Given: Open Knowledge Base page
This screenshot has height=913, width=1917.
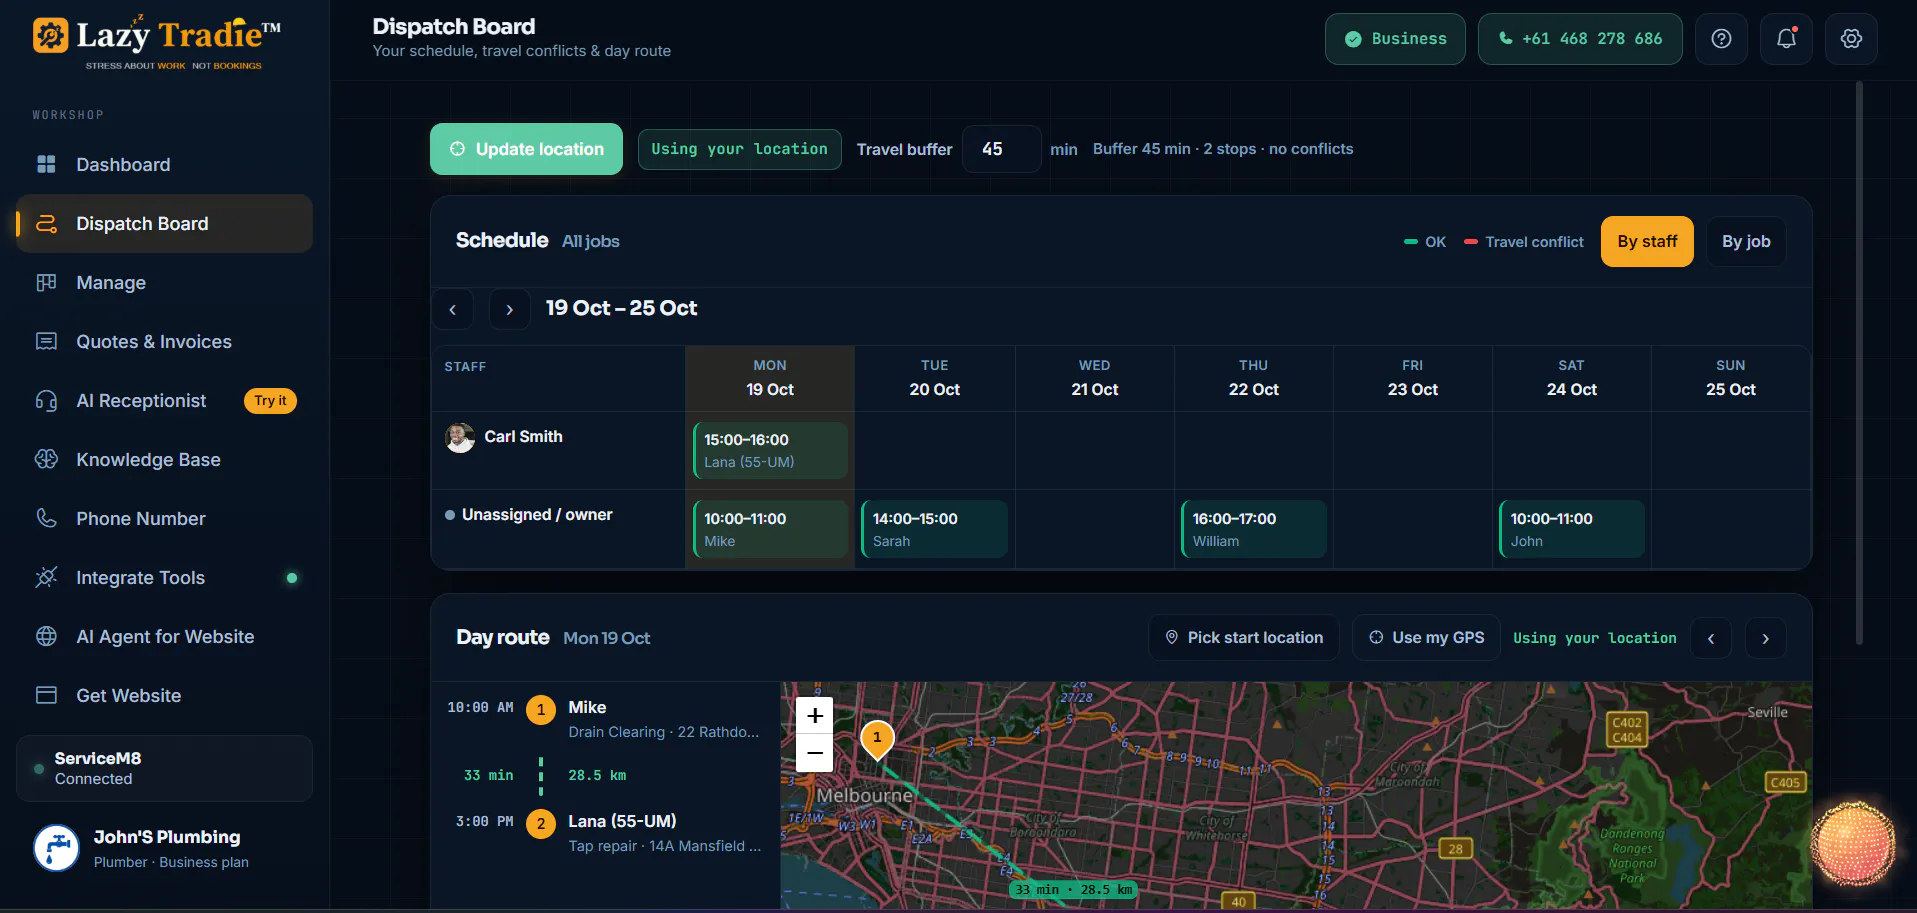Looking at the screenshot, I should [165, 459].
